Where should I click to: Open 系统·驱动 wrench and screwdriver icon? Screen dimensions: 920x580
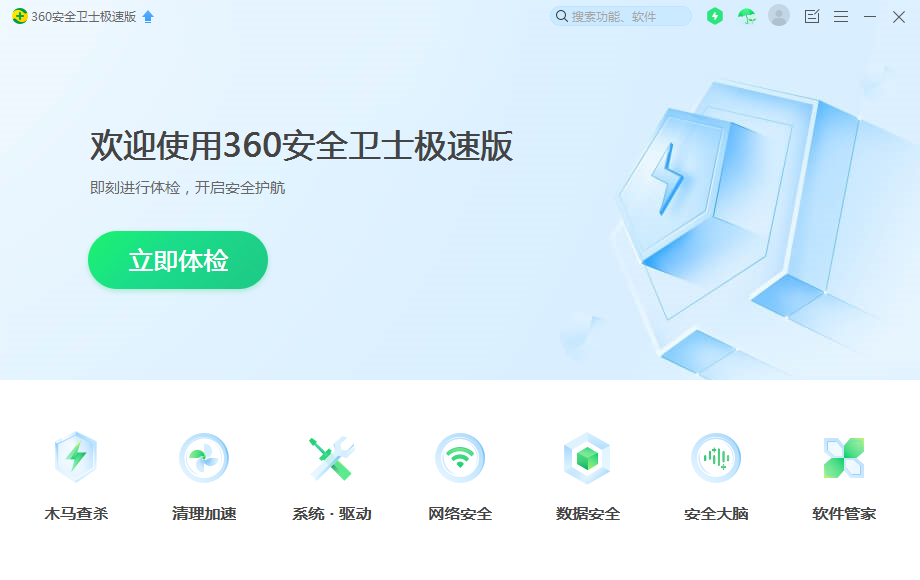coord(332,458)
